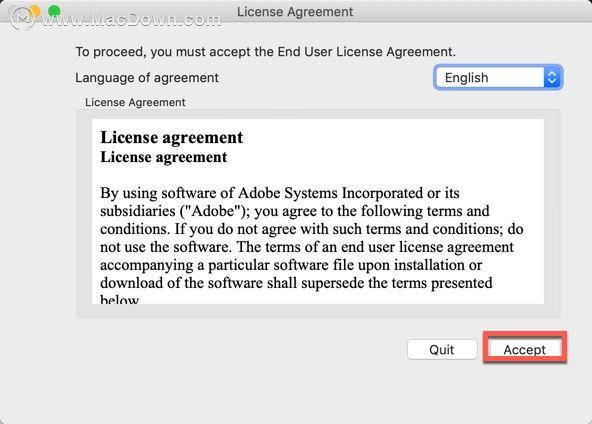Click line starting 'conditions. If you do not agree'
This screenshot has height=424, width=592.
(x=312, y=229)
